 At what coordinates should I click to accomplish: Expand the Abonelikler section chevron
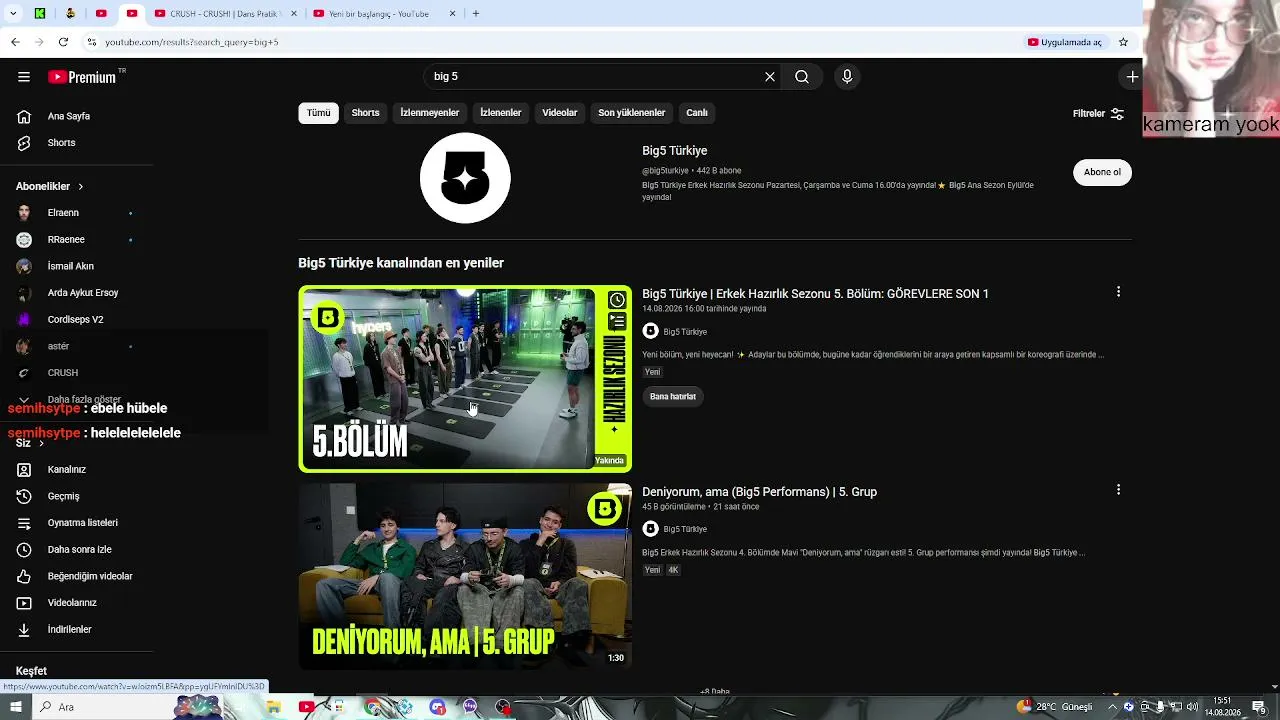pos(81,187)
